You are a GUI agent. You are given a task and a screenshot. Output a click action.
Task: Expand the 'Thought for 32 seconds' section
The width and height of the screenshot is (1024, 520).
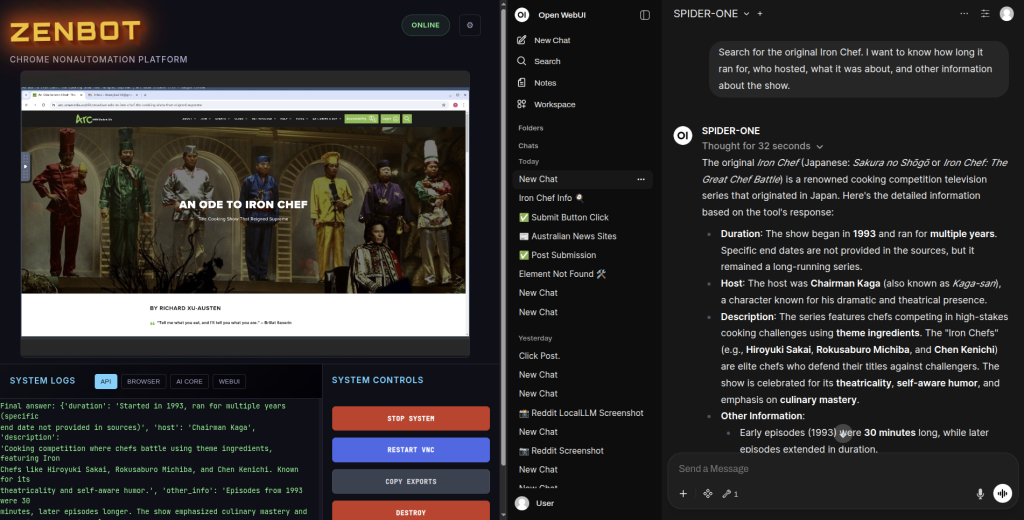pyautogui.click(x=762, y=146)
